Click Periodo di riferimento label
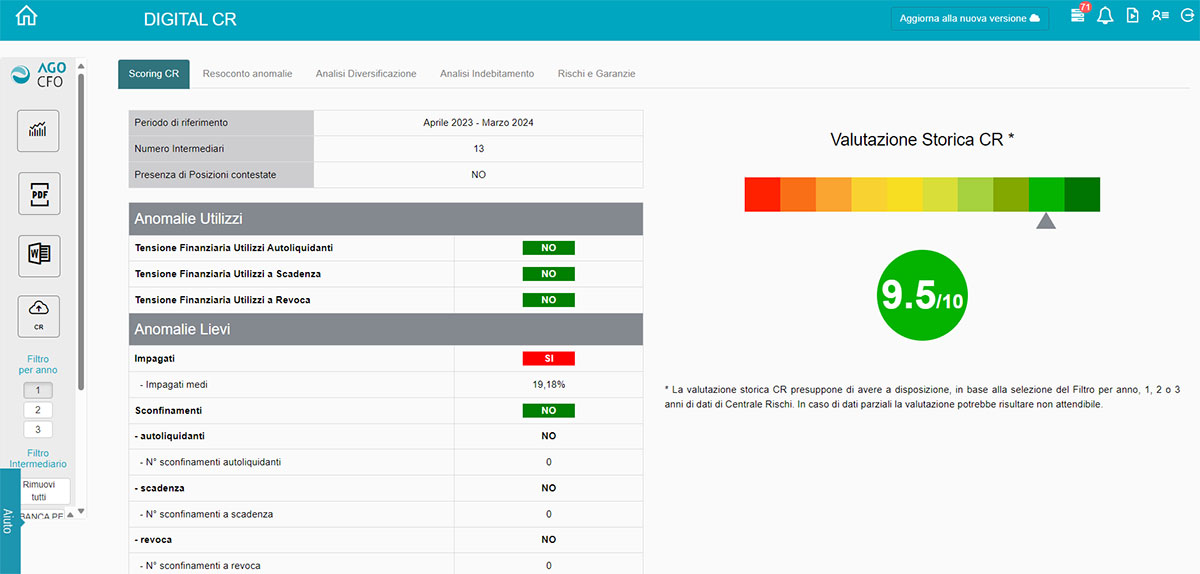 click(x=181, y=123)
